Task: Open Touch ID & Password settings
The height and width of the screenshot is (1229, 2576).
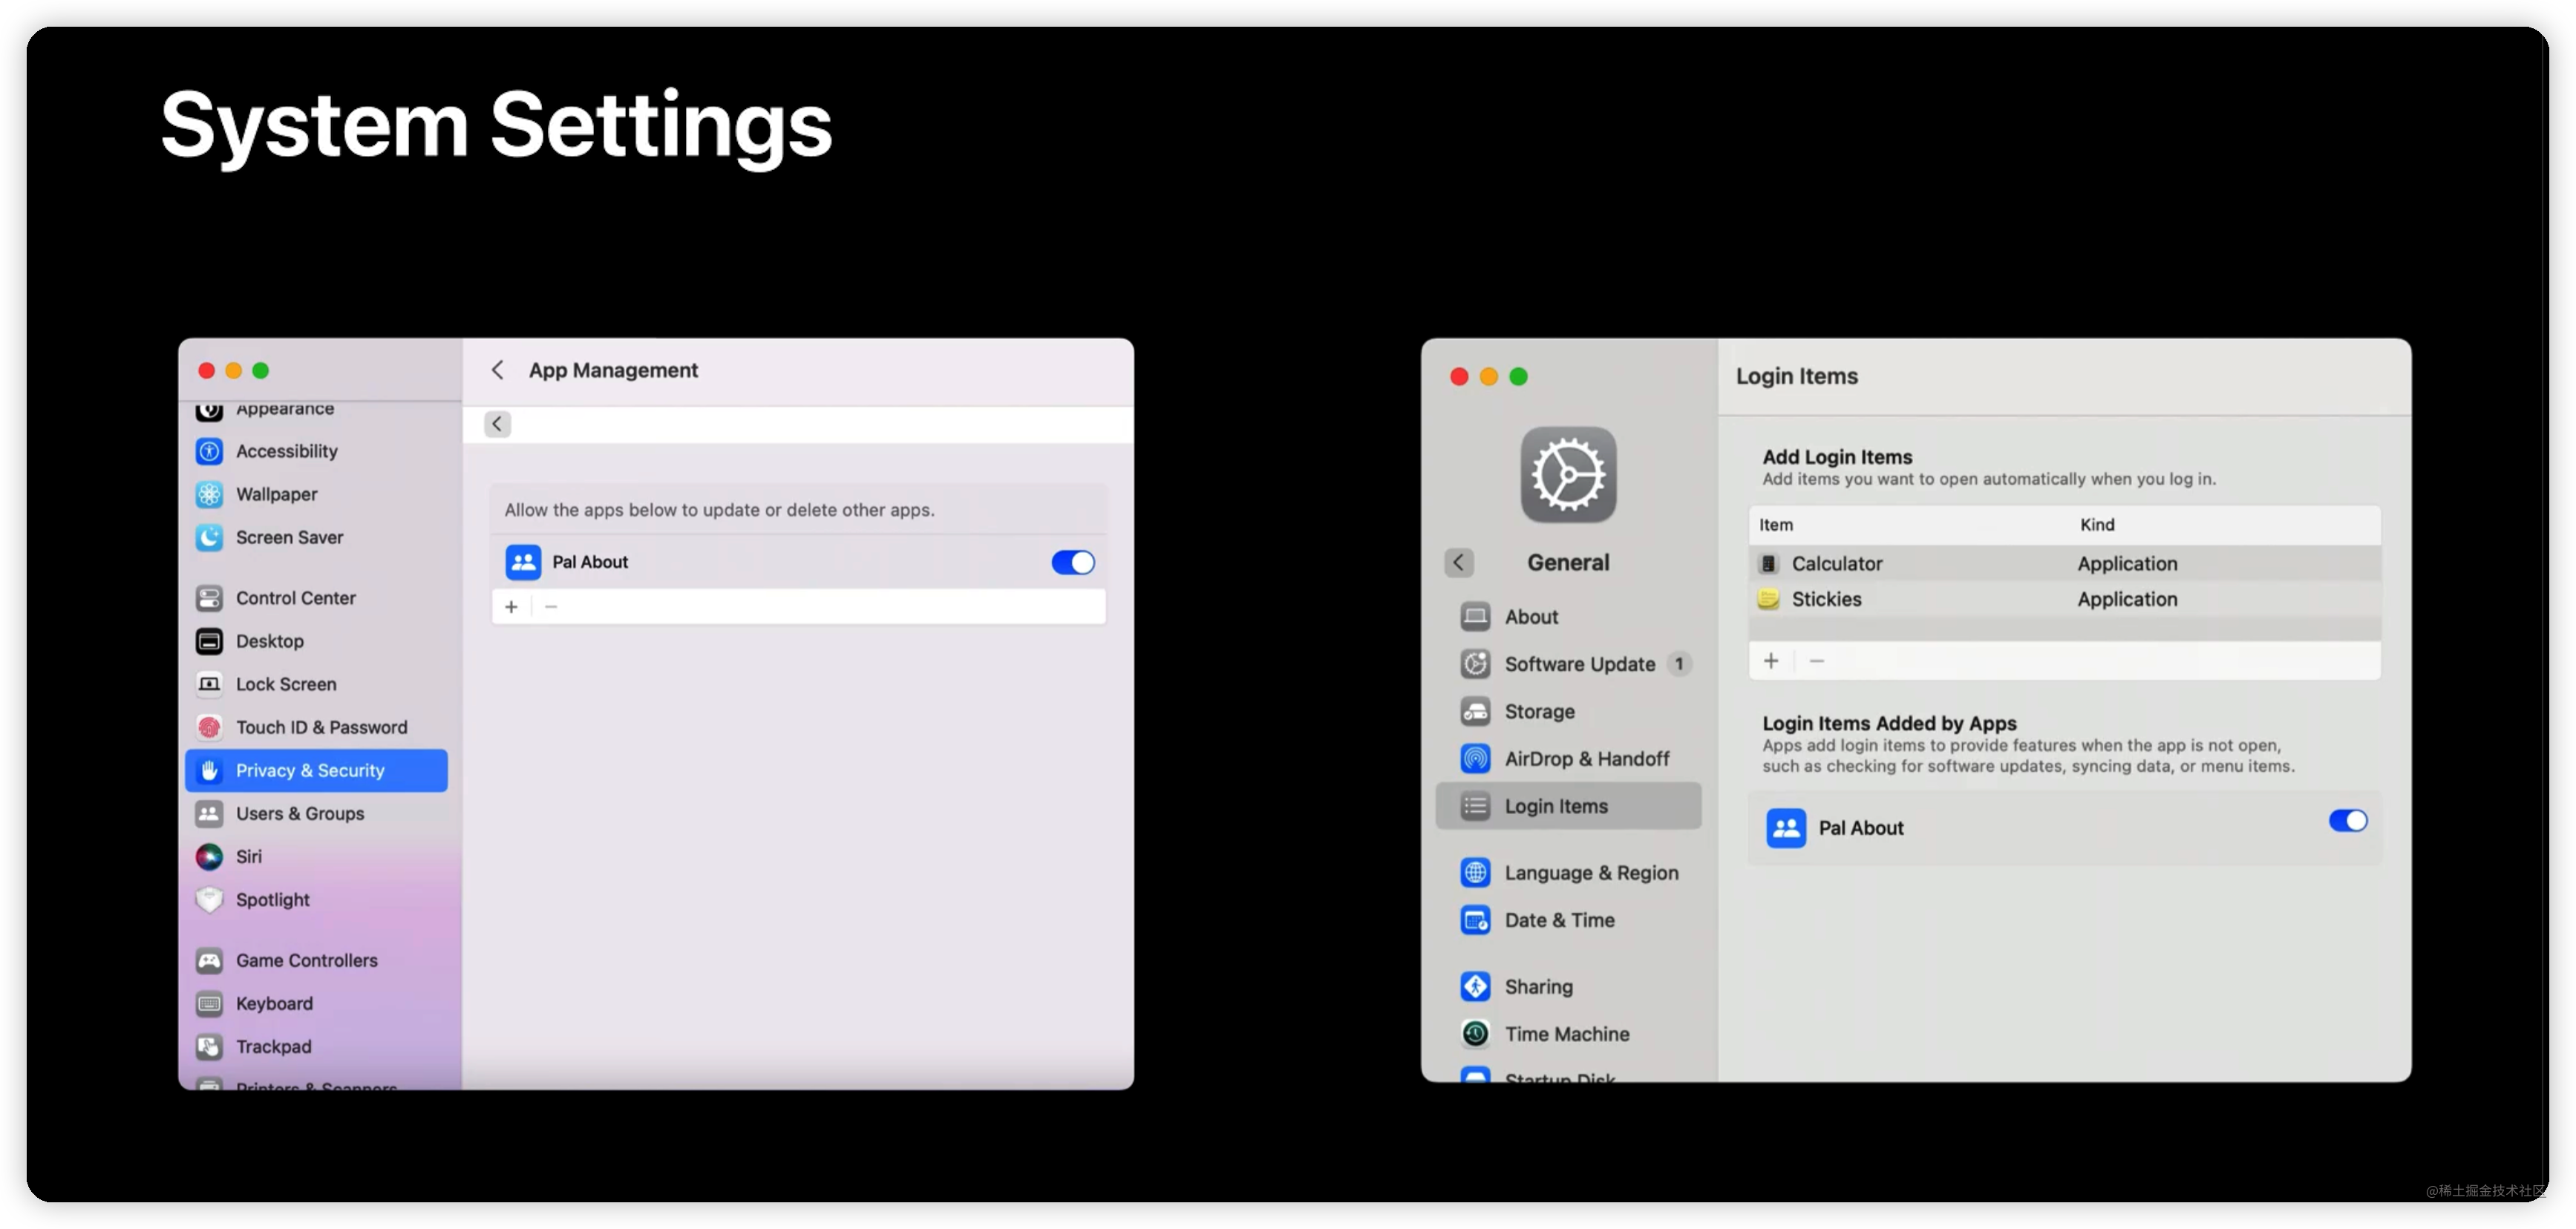Action: tap(321, 727)
